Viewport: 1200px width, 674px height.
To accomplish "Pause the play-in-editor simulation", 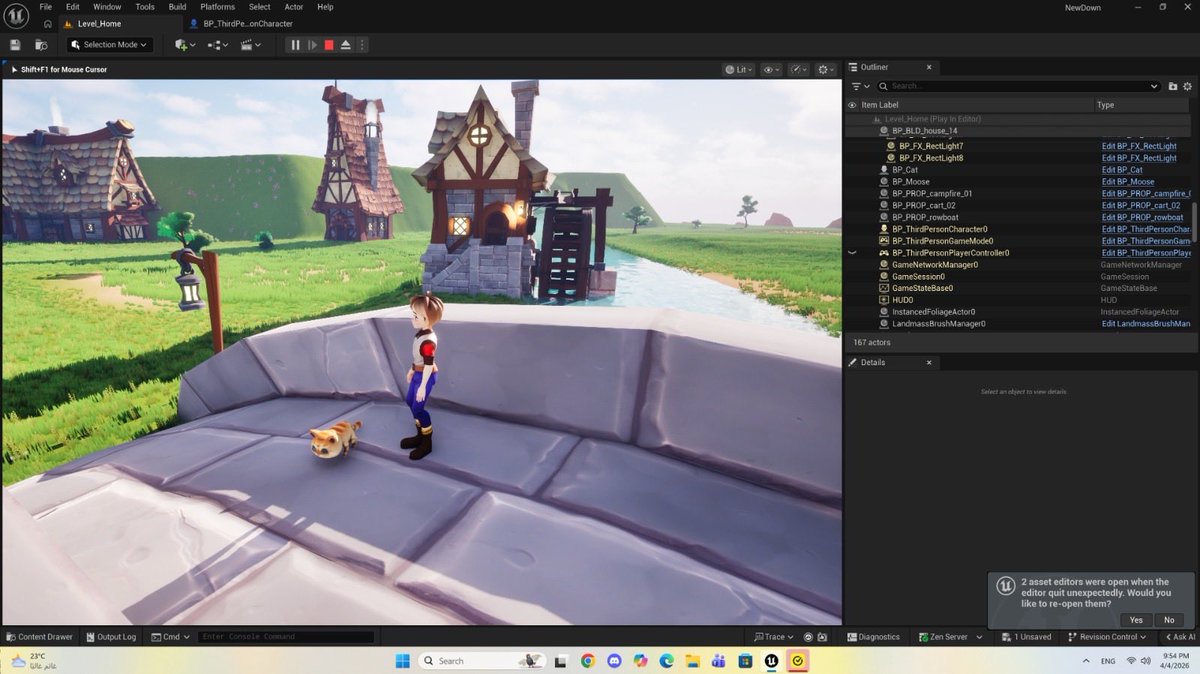I will point(295,45).
